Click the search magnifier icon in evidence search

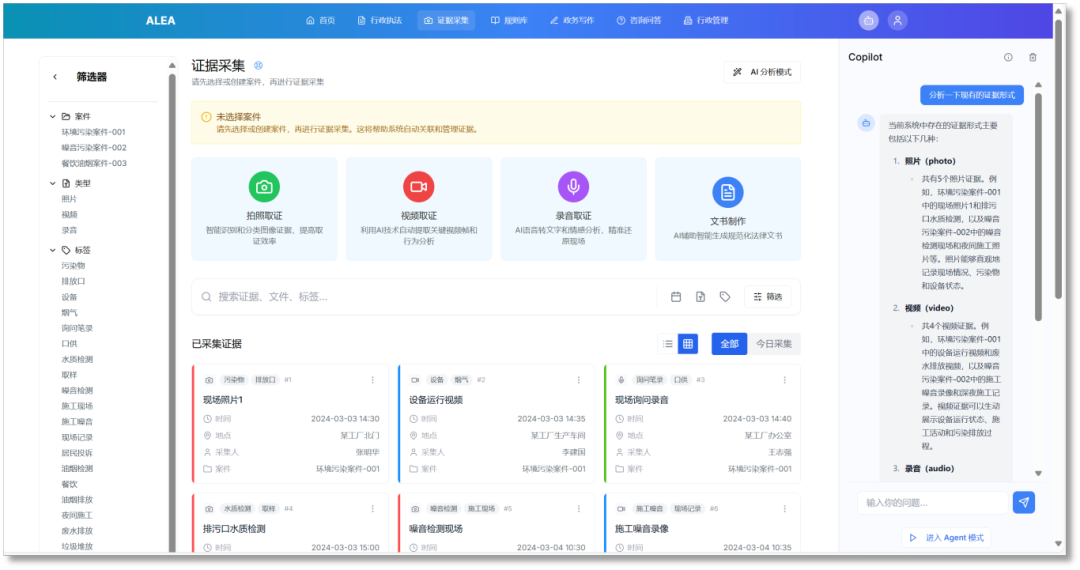(x=206, y=297)
